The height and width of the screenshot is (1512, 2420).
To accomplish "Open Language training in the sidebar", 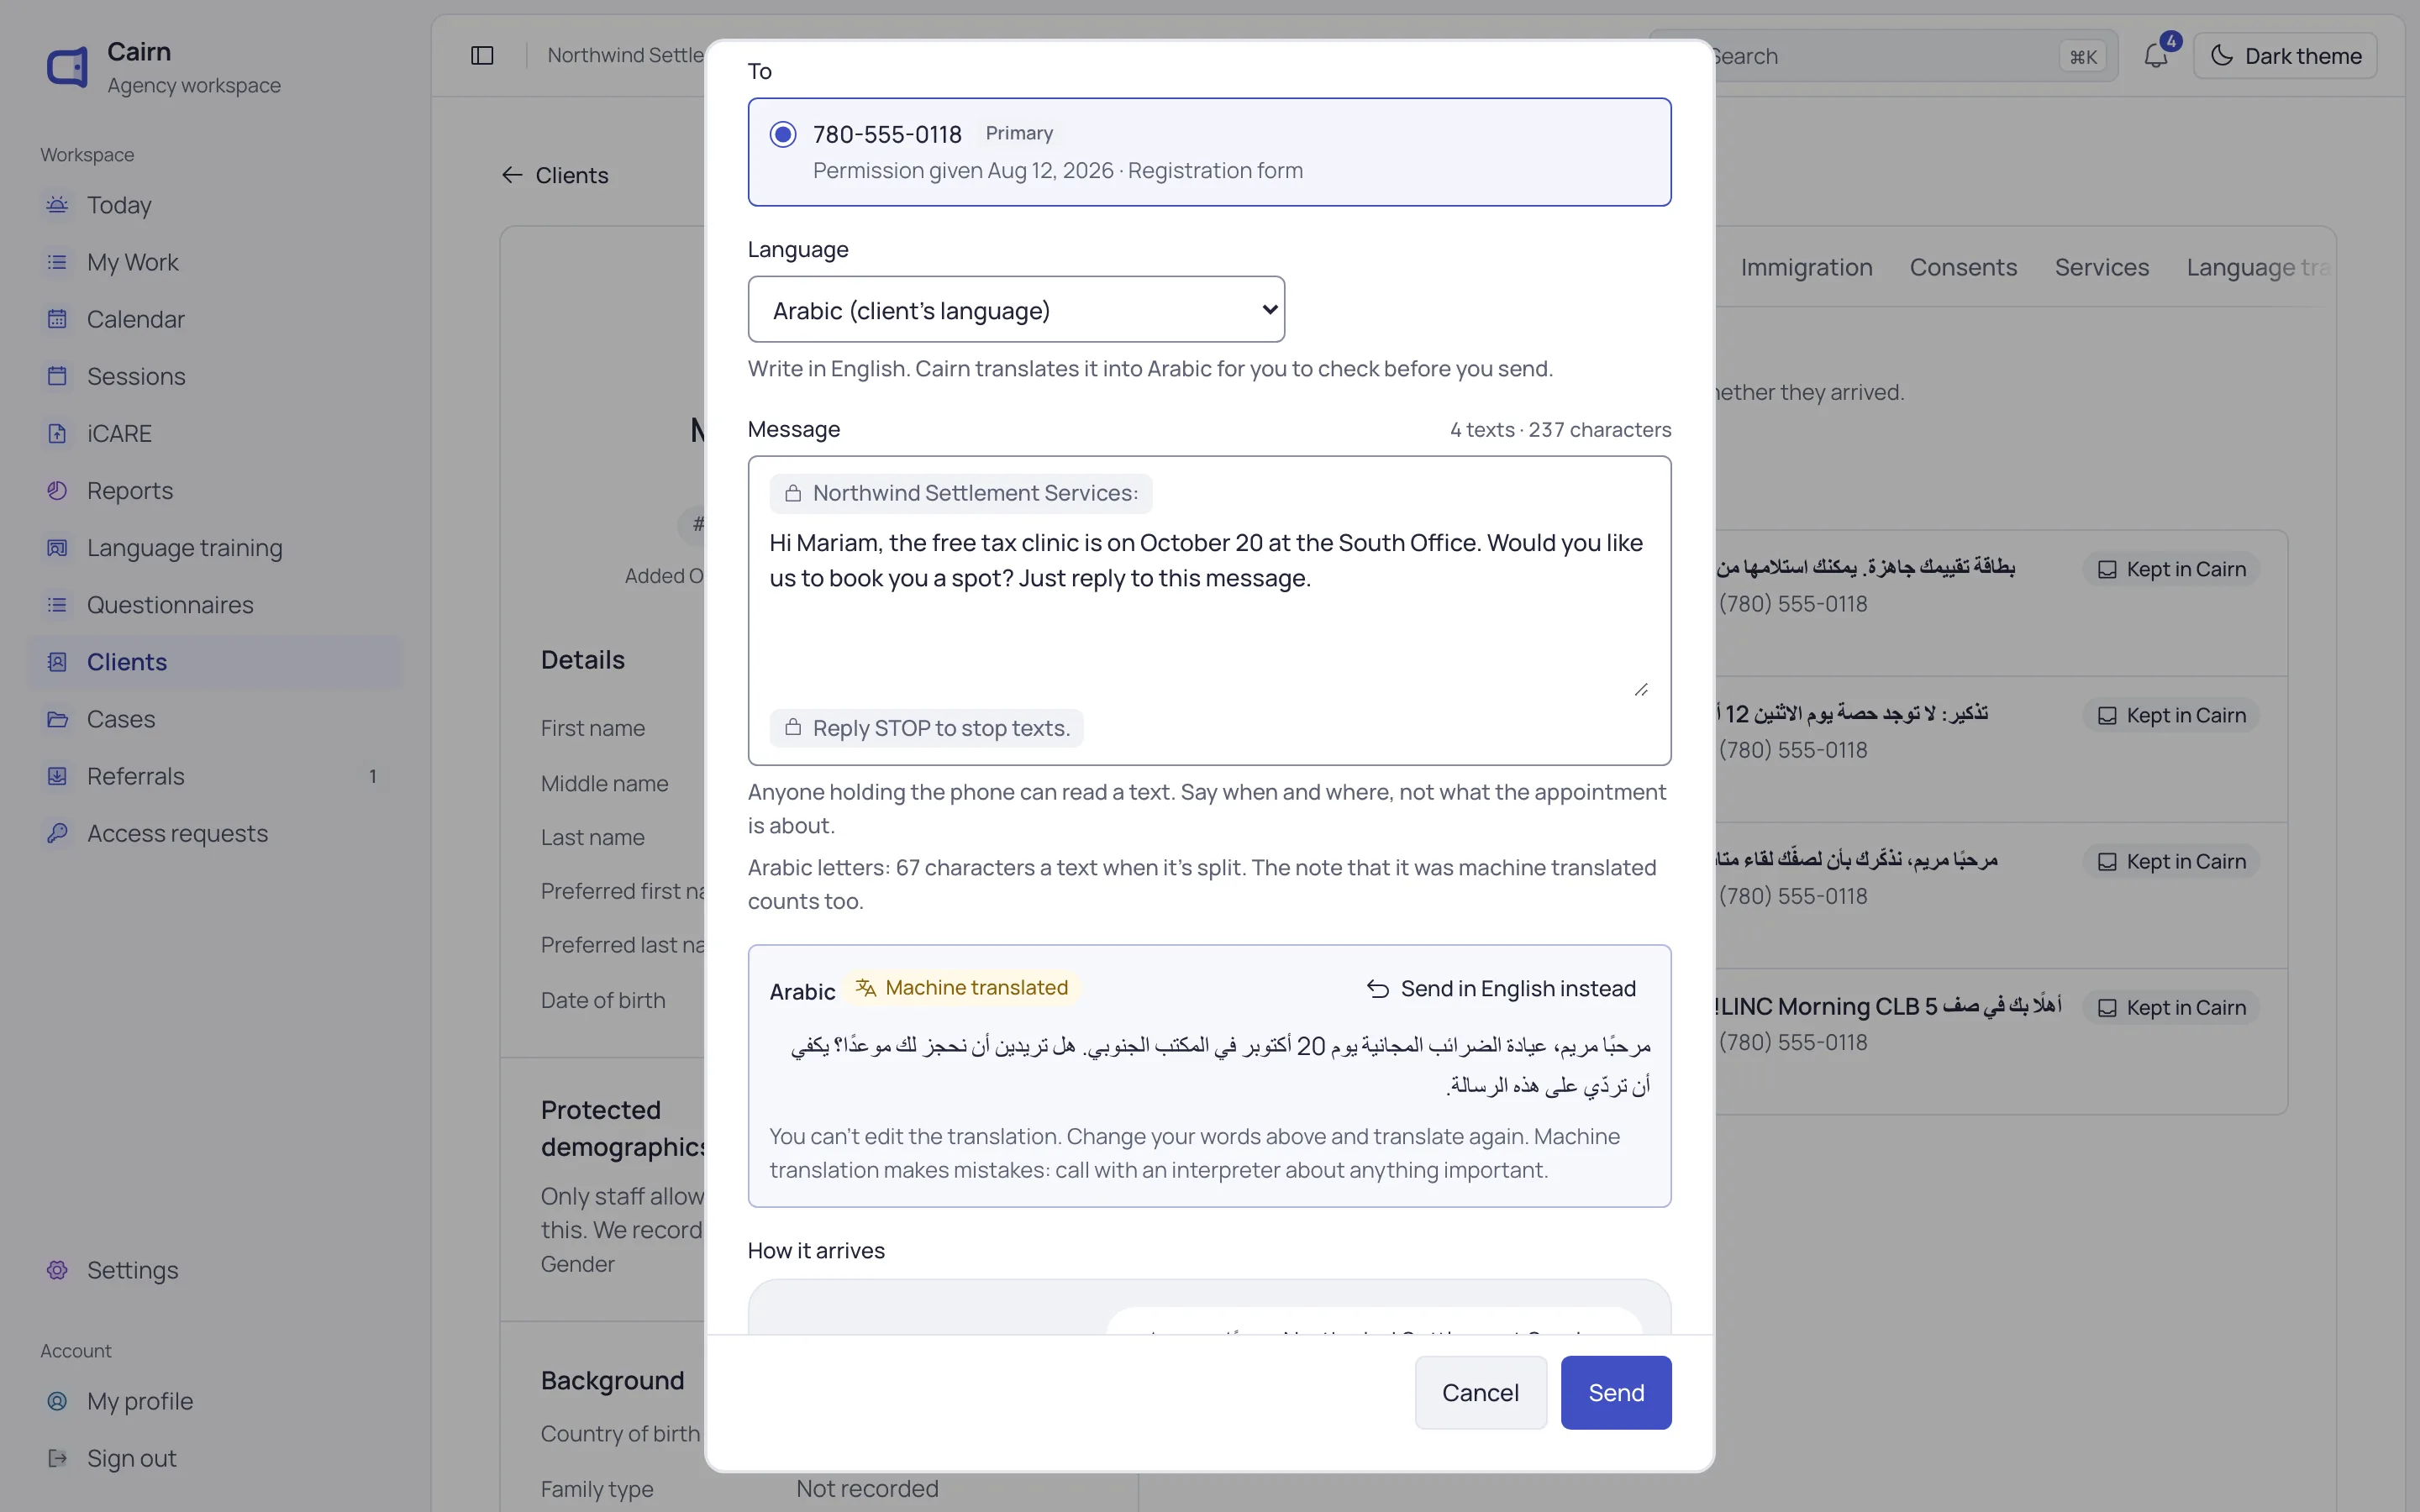I will click(x=215, y=547).
